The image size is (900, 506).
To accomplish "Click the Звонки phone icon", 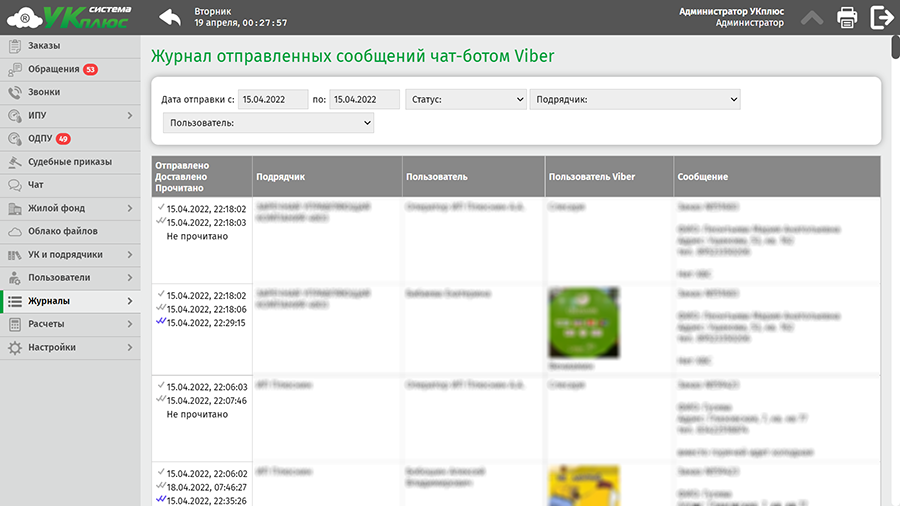I will tap(15, 92).
